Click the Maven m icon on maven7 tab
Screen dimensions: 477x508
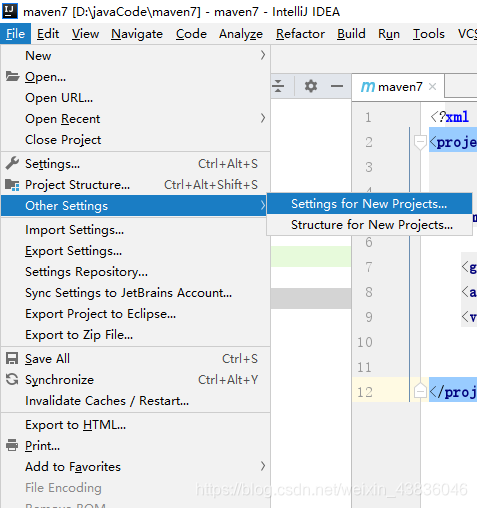(x=368, y=87)
